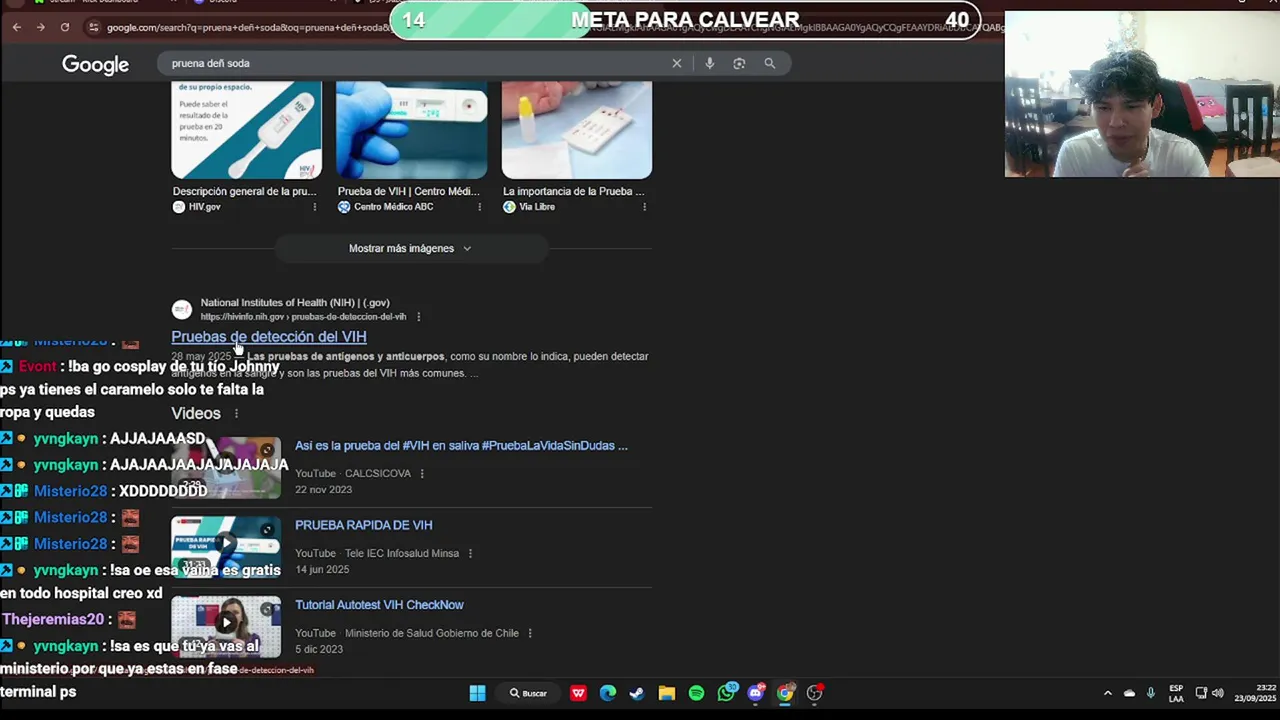The height and width of the screenshot is (720, 1280).
Task: Open Videos section options menu
Action: coord(236,413)
